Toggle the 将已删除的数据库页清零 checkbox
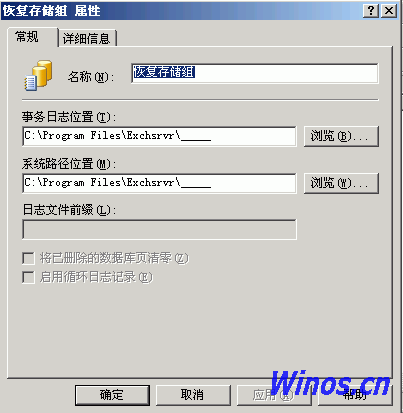Viewport: 403px width, 413px height. 28,258
